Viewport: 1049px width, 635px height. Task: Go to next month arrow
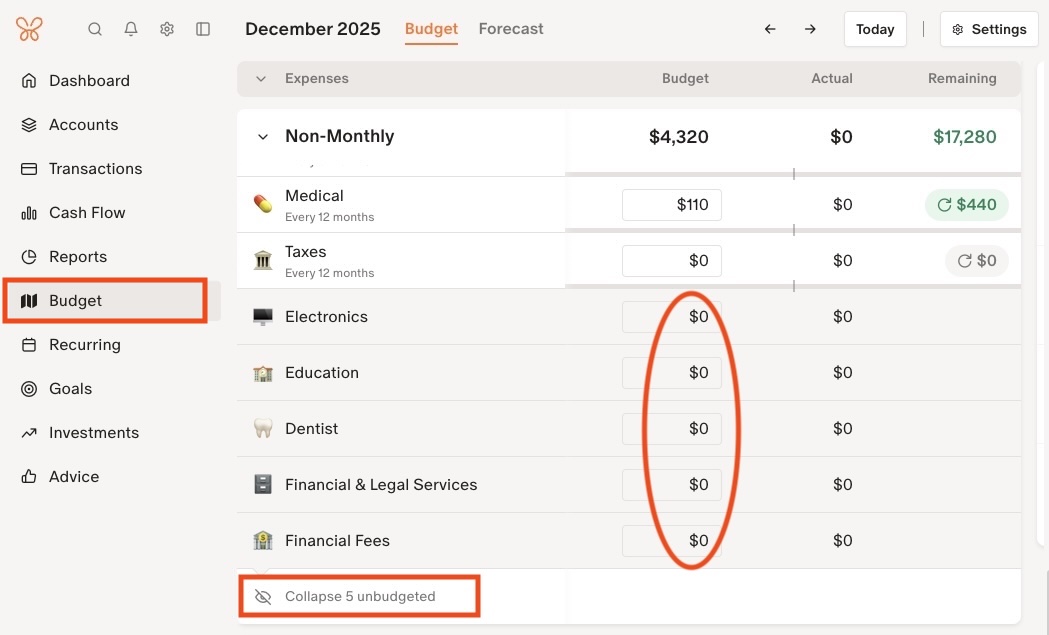[810, 29]
